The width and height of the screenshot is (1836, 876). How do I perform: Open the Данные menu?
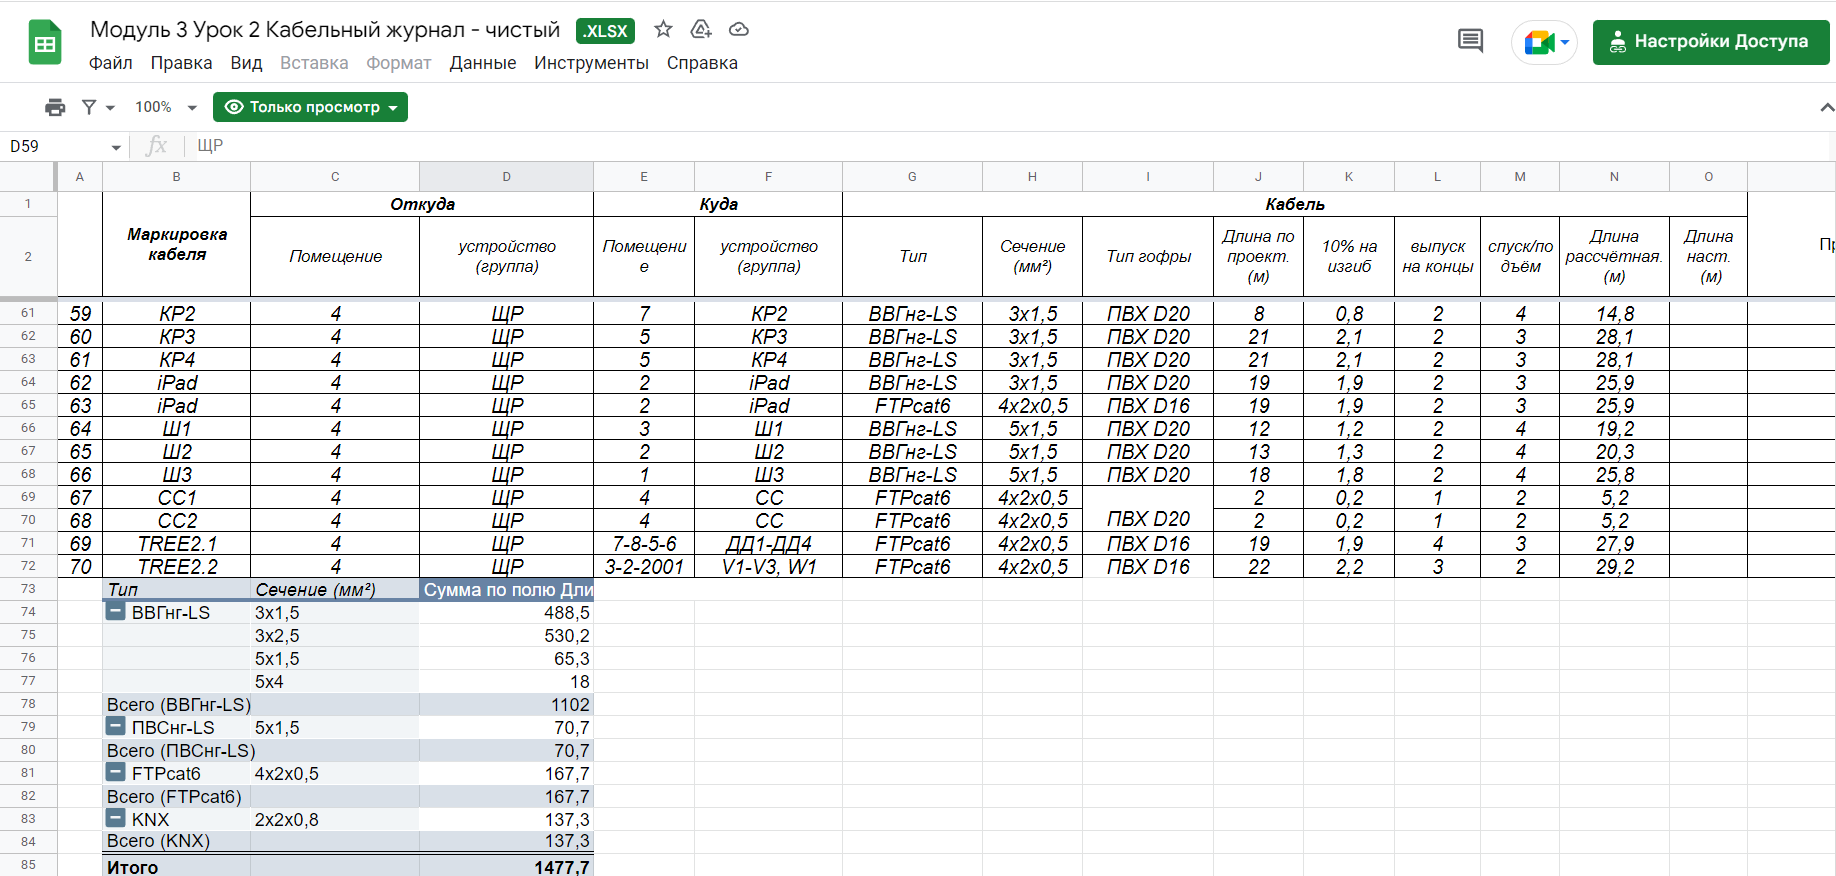482,63
